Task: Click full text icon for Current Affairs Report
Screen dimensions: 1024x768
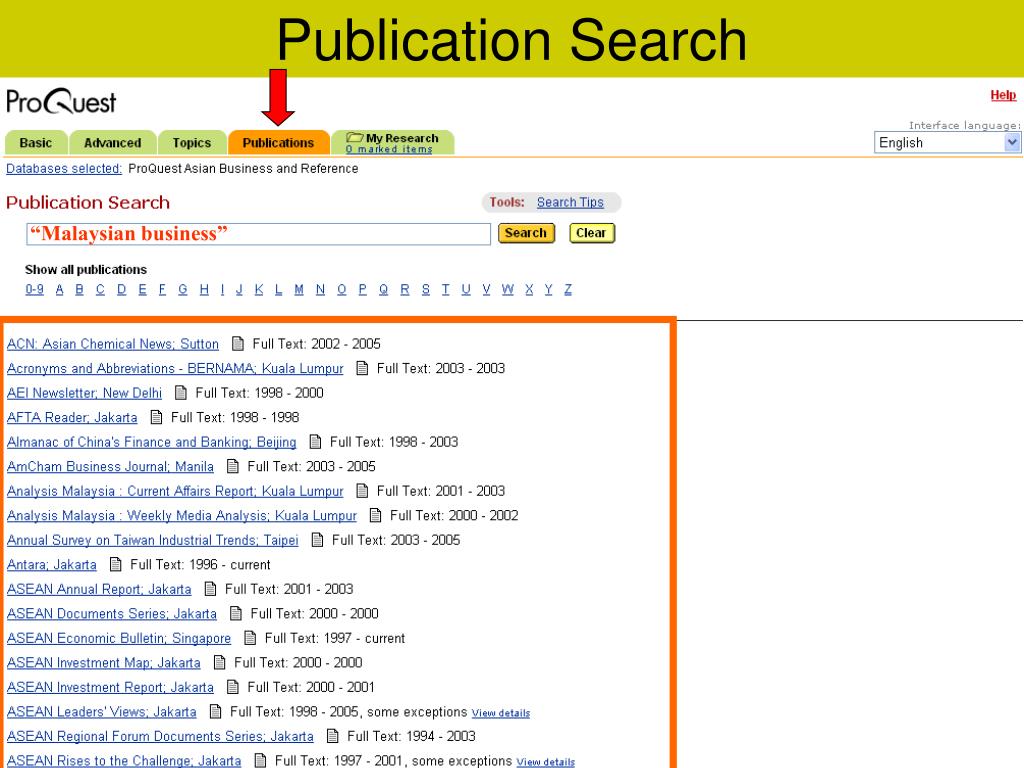Action: (x=362, y=490)
